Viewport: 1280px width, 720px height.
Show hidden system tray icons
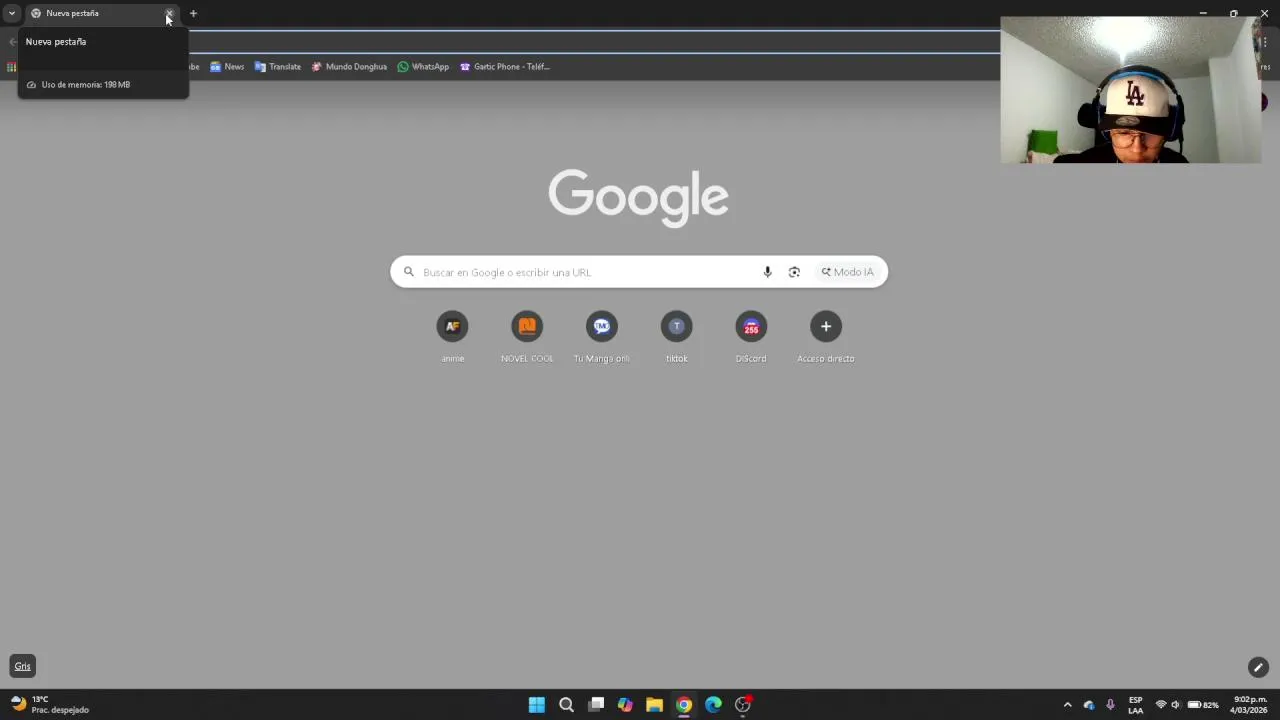(1067, 705)
